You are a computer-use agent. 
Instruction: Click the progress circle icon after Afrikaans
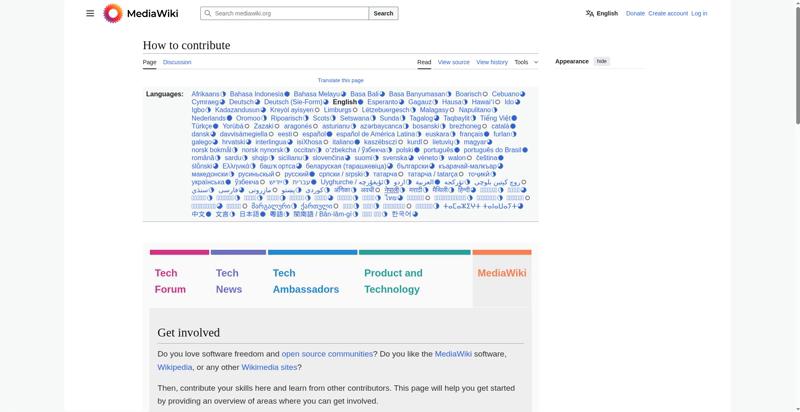point(224,94)
